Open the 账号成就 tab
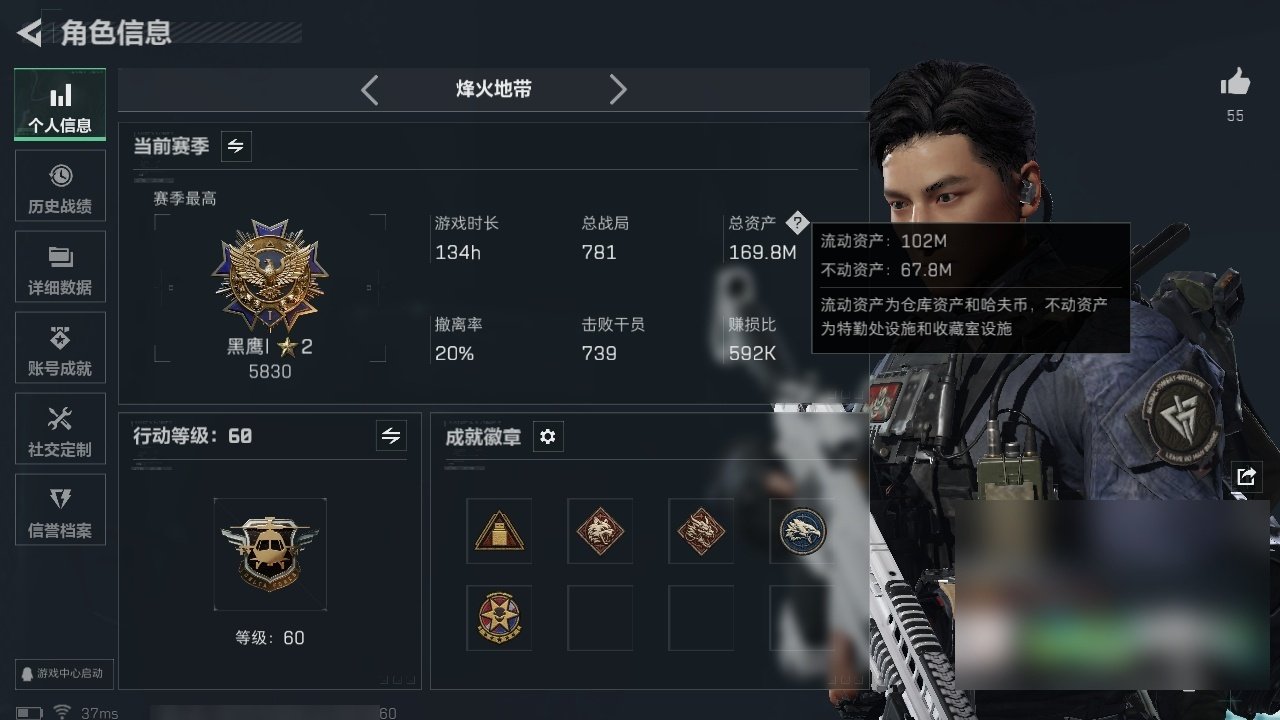 click(60, 352)
